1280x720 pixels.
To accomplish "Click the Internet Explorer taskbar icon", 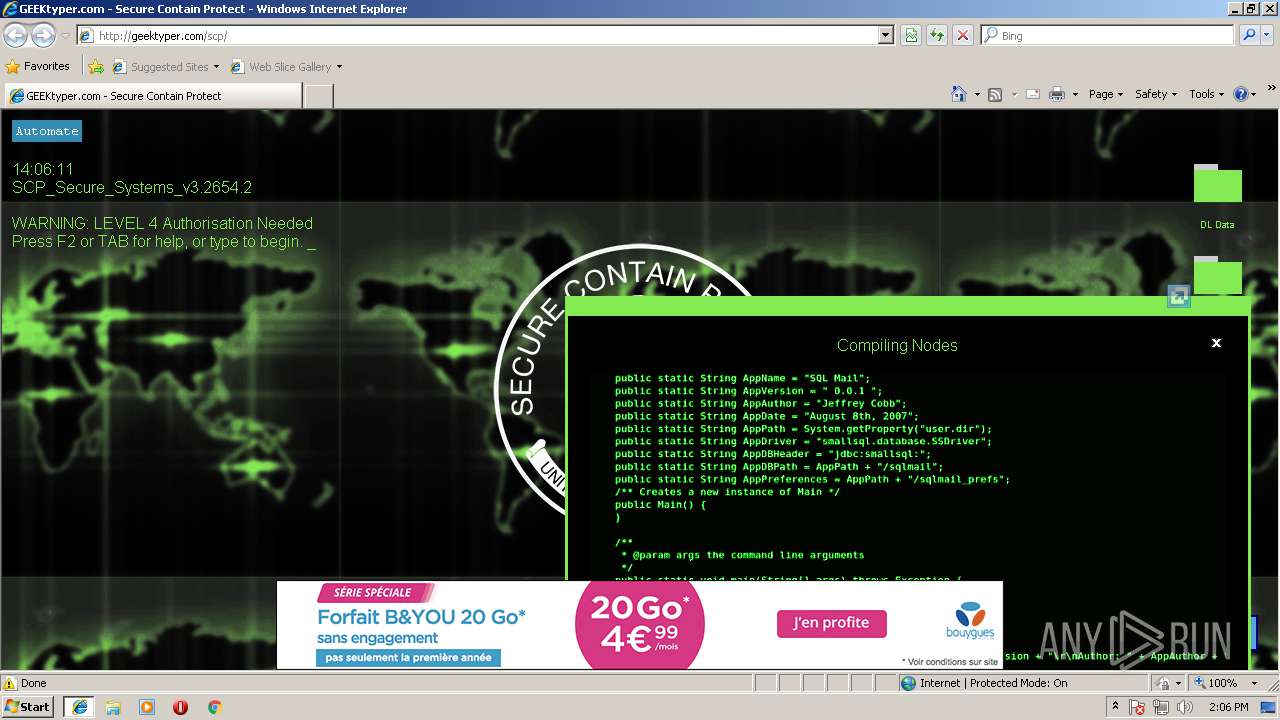I will tap(79, 707).
